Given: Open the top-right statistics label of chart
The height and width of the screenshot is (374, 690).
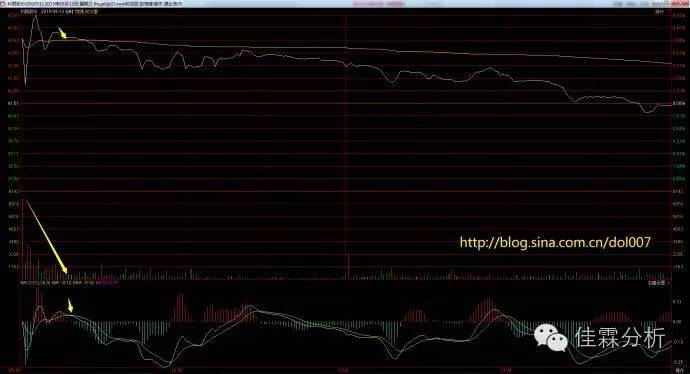Looking at the screenshot, I should point(659,12).
